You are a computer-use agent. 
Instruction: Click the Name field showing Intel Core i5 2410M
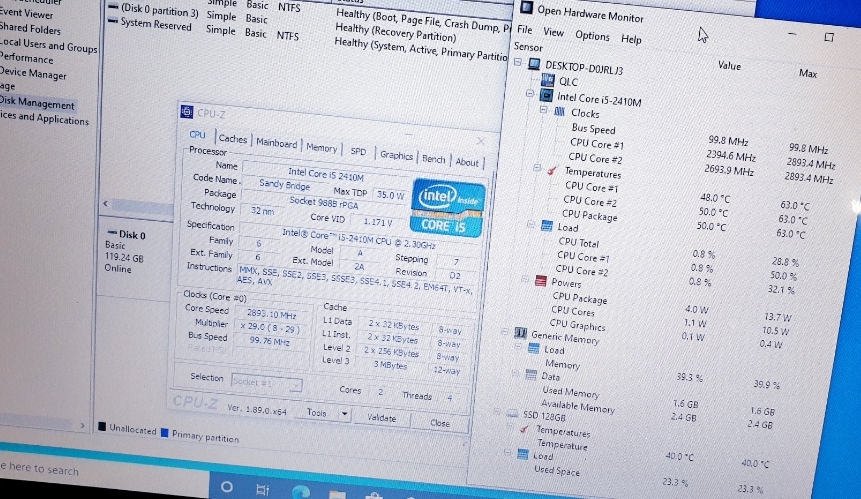(x=326, y=175)
